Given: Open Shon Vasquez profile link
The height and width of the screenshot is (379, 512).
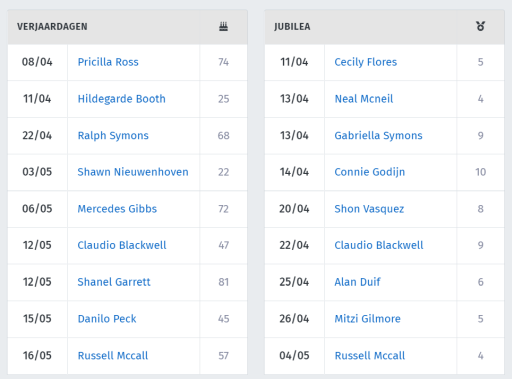Looking at the screenshot, I should tap(369, 209).
